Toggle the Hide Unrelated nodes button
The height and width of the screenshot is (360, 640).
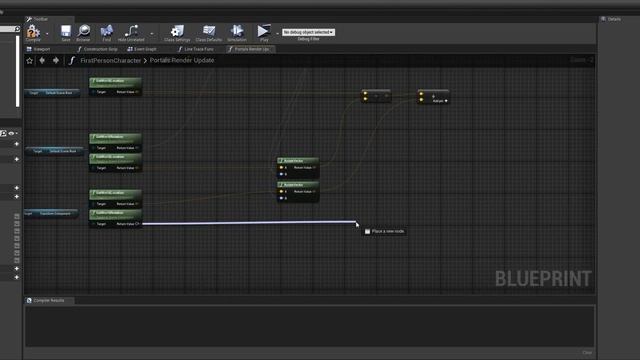click(131, 33)
